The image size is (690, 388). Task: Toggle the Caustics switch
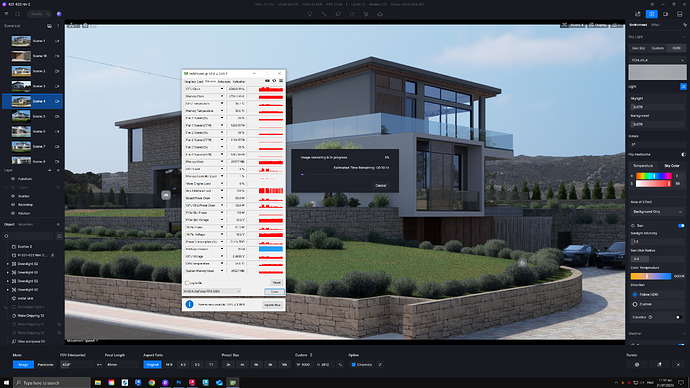(678, 317)
